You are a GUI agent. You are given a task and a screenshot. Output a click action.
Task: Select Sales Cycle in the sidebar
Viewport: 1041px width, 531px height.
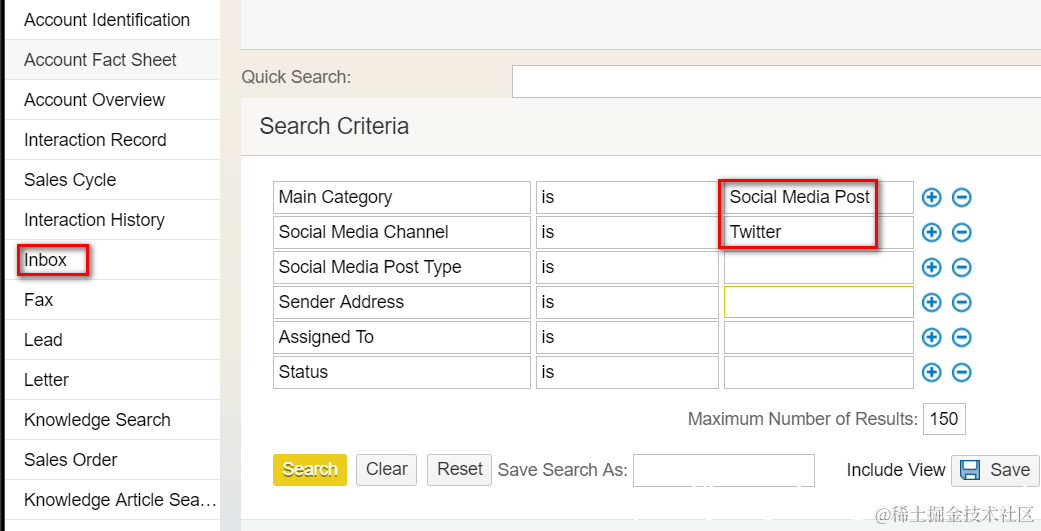[112, 180]
